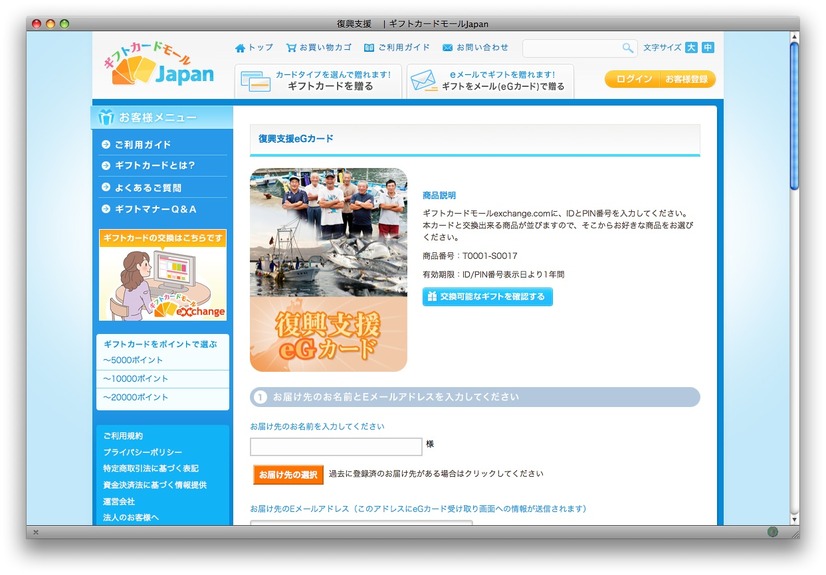Click the card icon on ギフトカードを贈る
Viewport: 826px width, 575px height.
pos(255,81)
